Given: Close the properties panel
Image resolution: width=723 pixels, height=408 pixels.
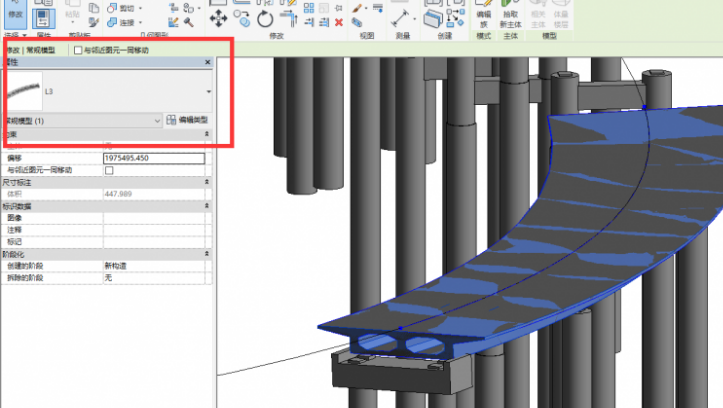Looking at the screenshot, I should tap(207, 62).
